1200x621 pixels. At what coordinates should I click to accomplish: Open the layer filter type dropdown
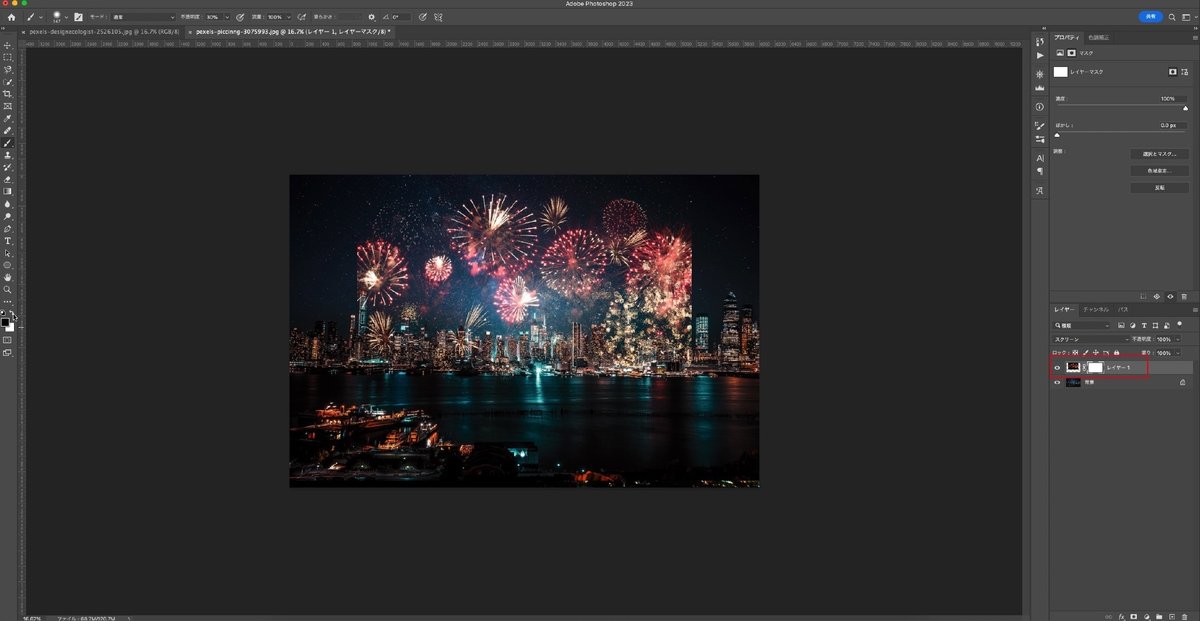1083,325
